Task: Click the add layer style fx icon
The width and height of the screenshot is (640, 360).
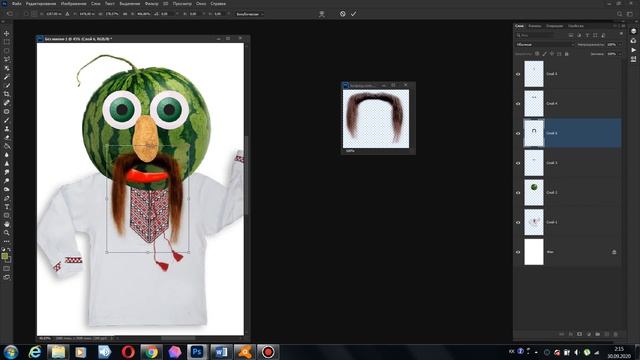Action: pyautogui.click(x=571, y=334)
